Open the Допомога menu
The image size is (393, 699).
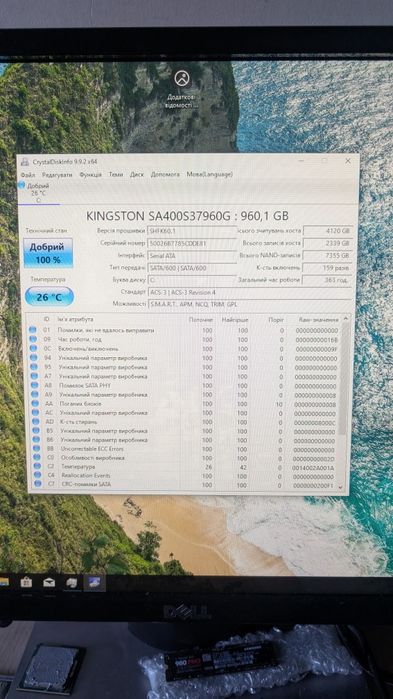[x=165, y=174]
